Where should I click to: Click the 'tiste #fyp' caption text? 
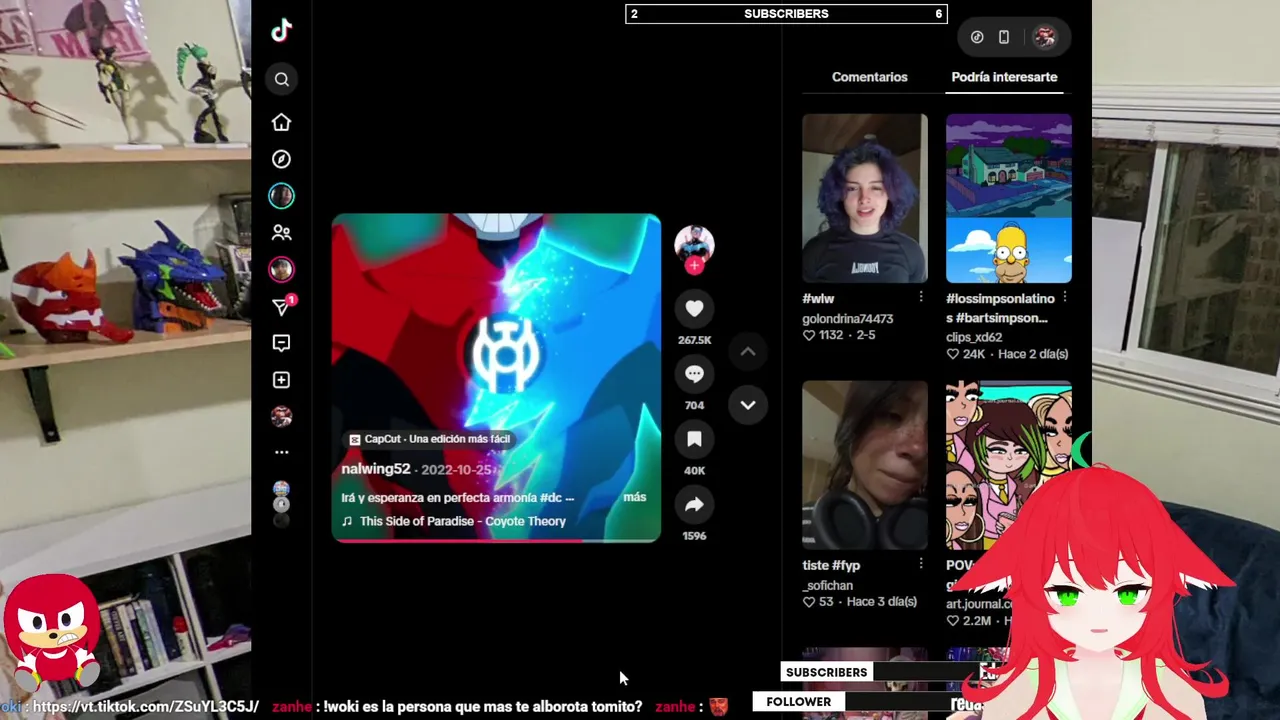tap(831, 566)
